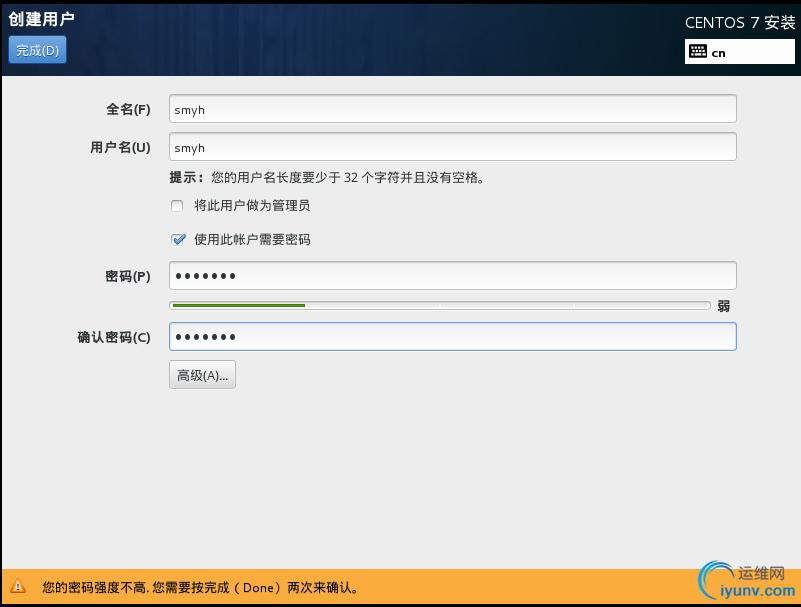The width and height of the screenshot is (801, 607).
Task: Click the 密码(P) password entry box
Action: point(452,275)
